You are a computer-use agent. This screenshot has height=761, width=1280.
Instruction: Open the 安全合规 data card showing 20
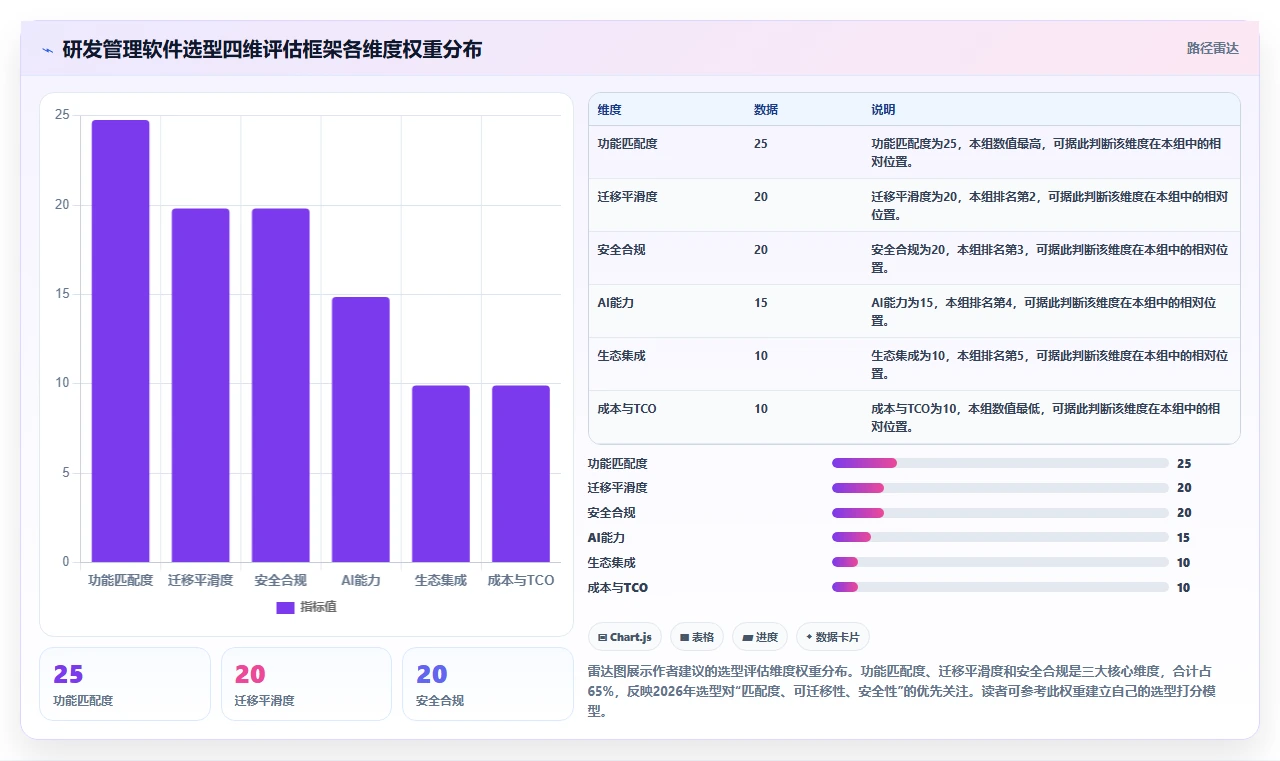click(488, 684)
